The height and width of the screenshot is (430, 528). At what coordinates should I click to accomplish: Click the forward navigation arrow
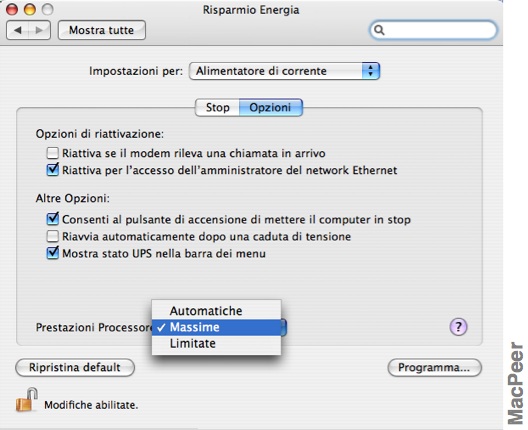click(x=39, y=30)
